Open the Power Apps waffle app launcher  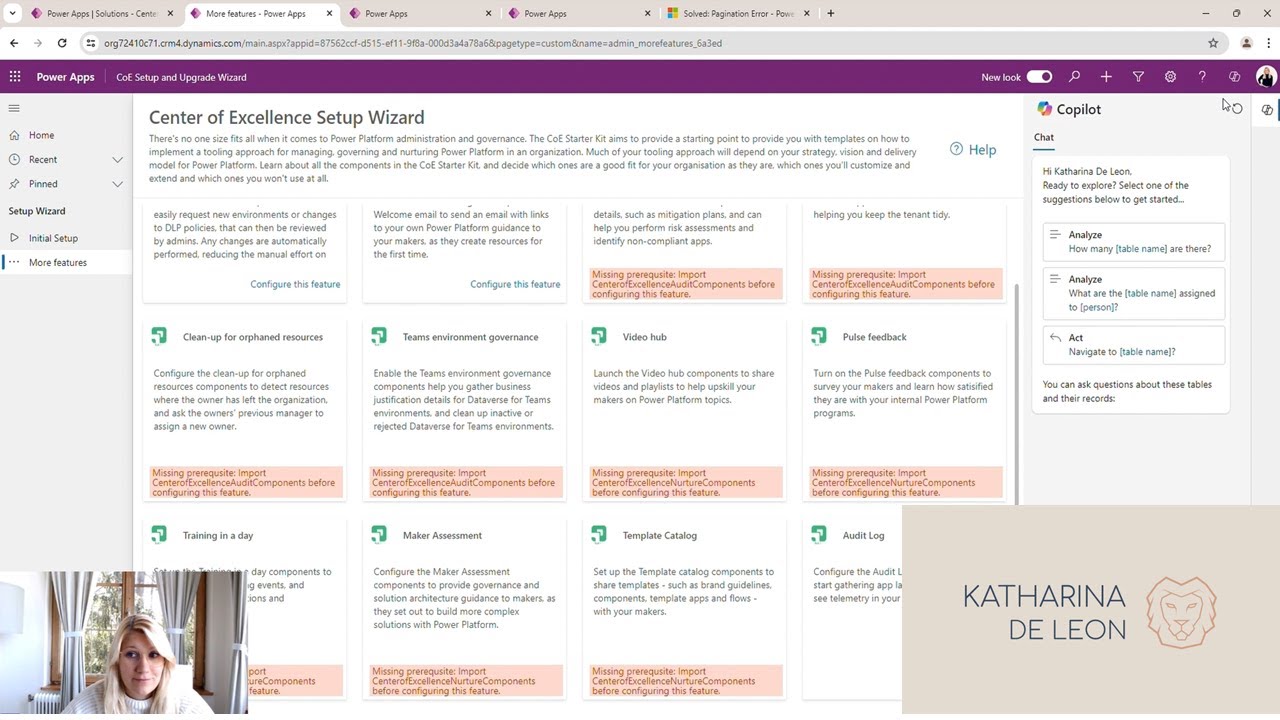tap(15, 77)
